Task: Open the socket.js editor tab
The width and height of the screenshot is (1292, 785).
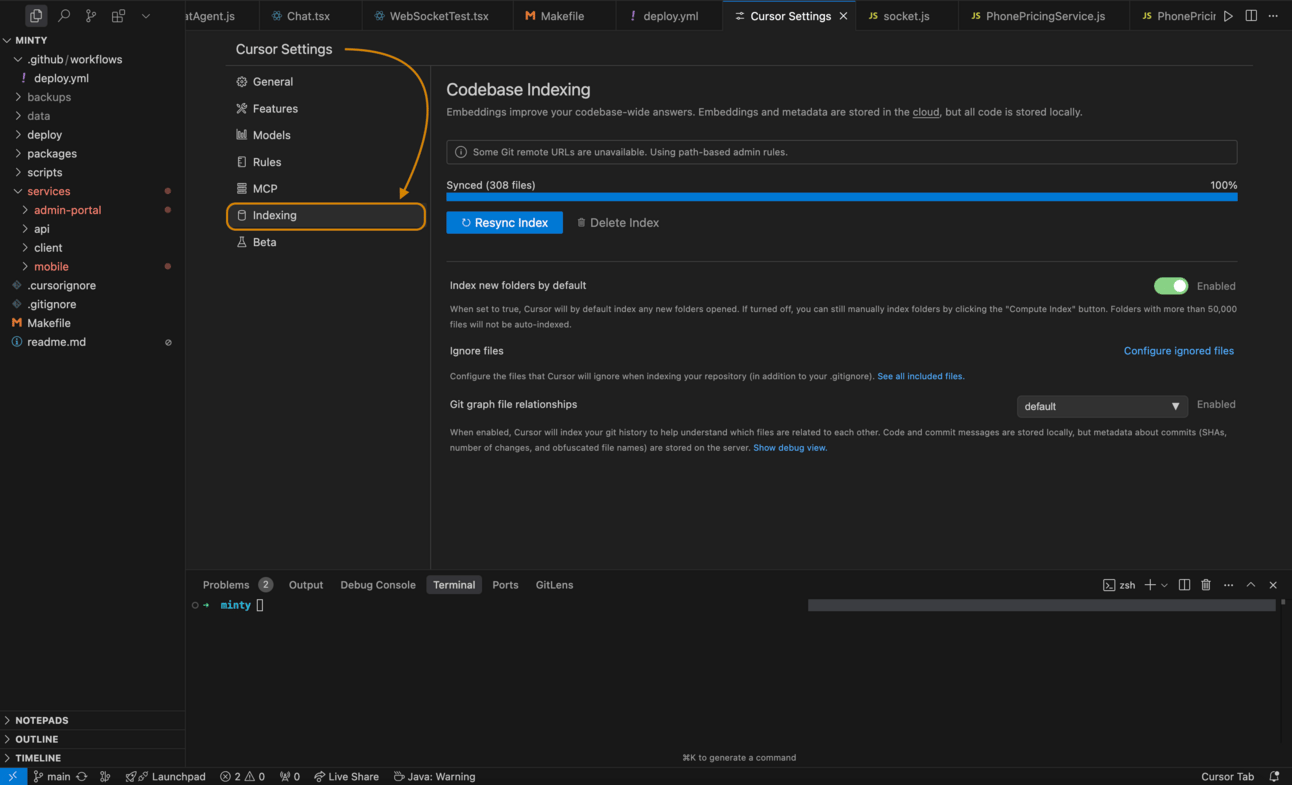Action: pos(906,16)
